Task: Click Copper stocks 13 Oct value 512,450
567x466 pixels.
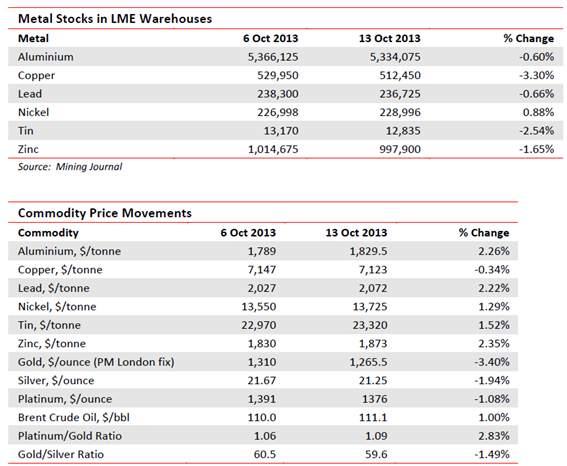Action: [x=400, y=75]
